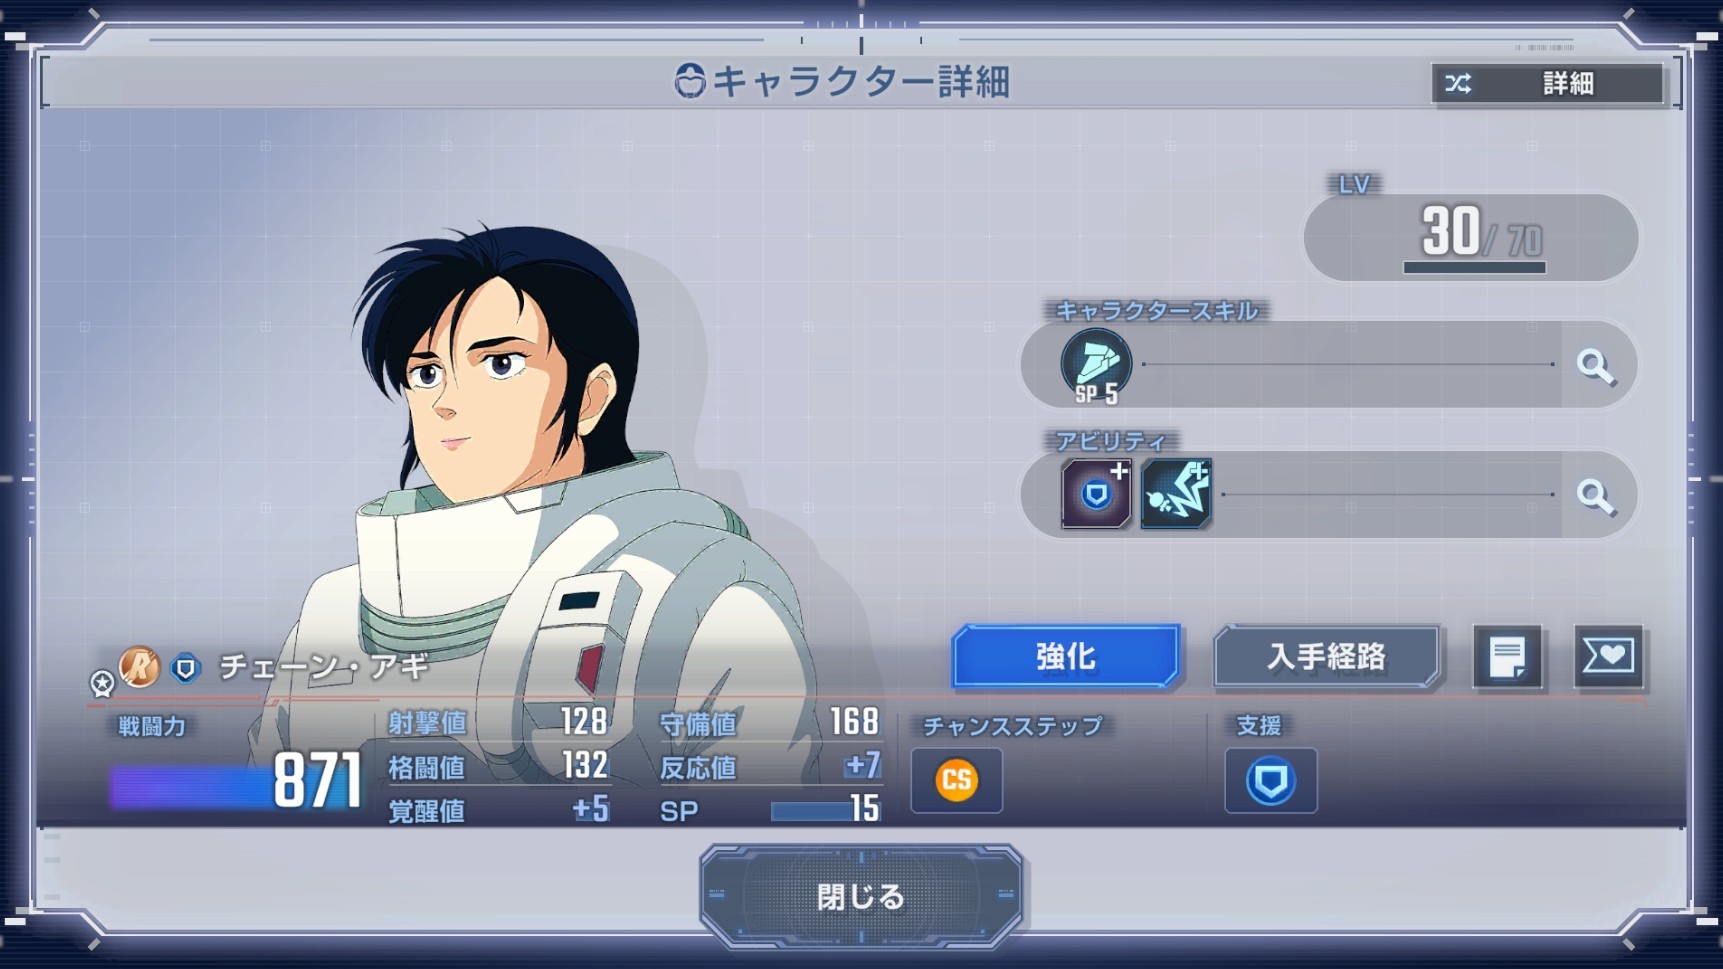This screenshot has width=1723, height=969.
Task: Click the 戦闘力 871 power bar
Action: click(236, 782)
